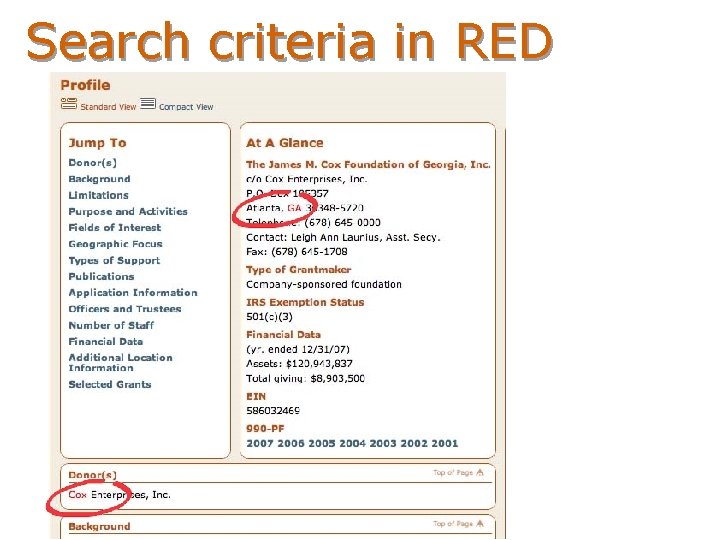Image resolution: width=720 pixels, height=540 pixels.
Task: Click Cox Enterprises, Inc. under Donor(s)
Action: [119, 495]
